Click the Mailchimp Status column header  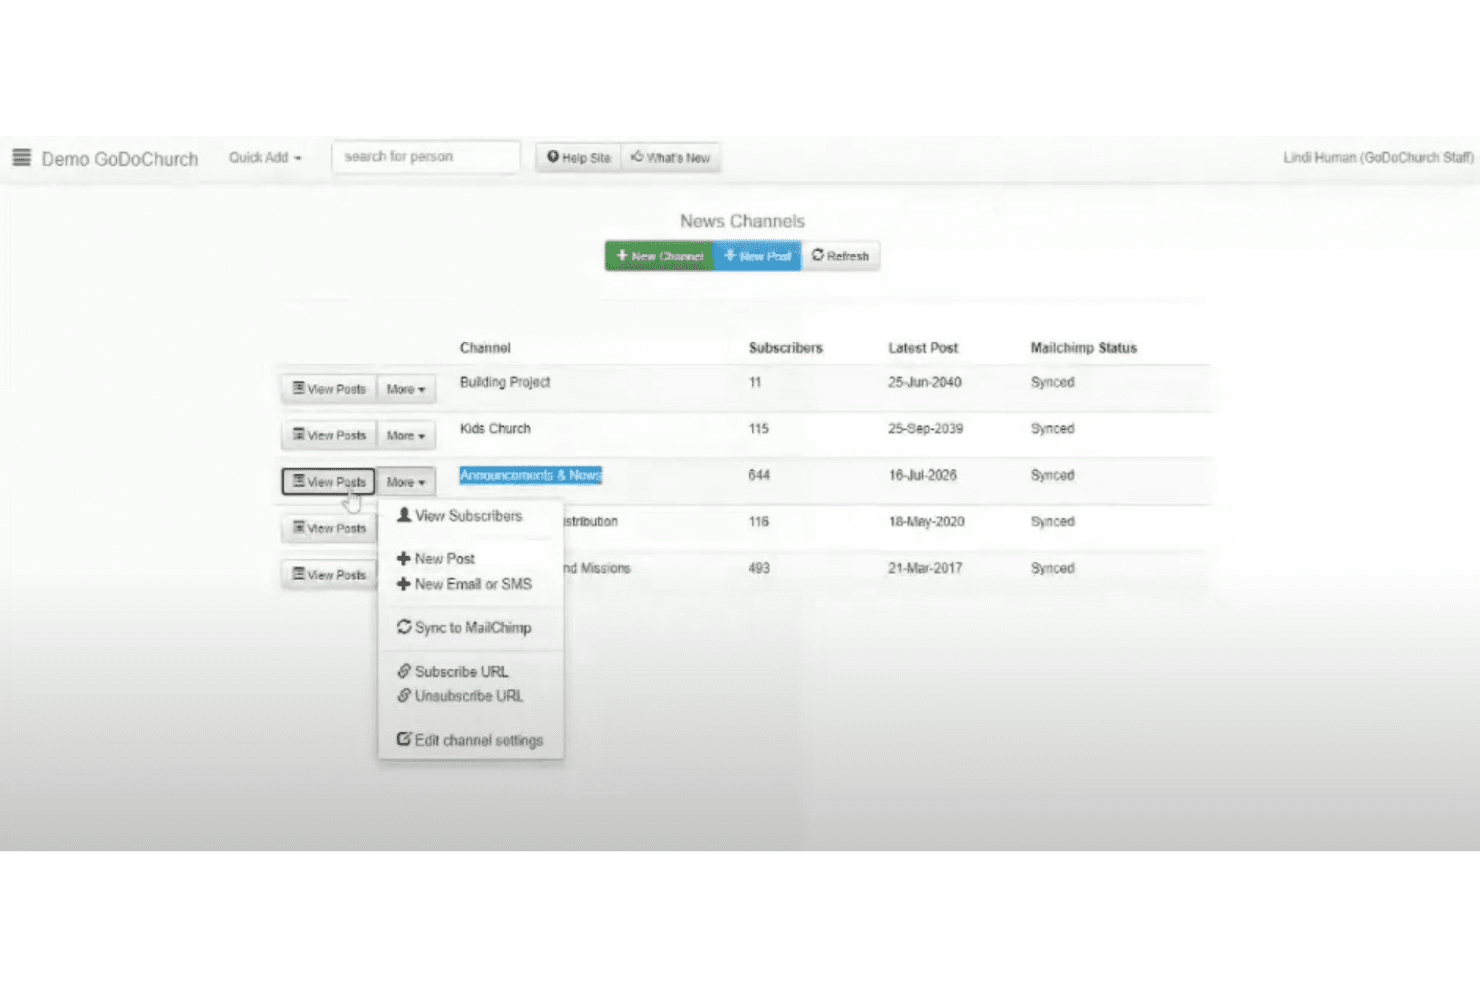(x=1084, y=348)
